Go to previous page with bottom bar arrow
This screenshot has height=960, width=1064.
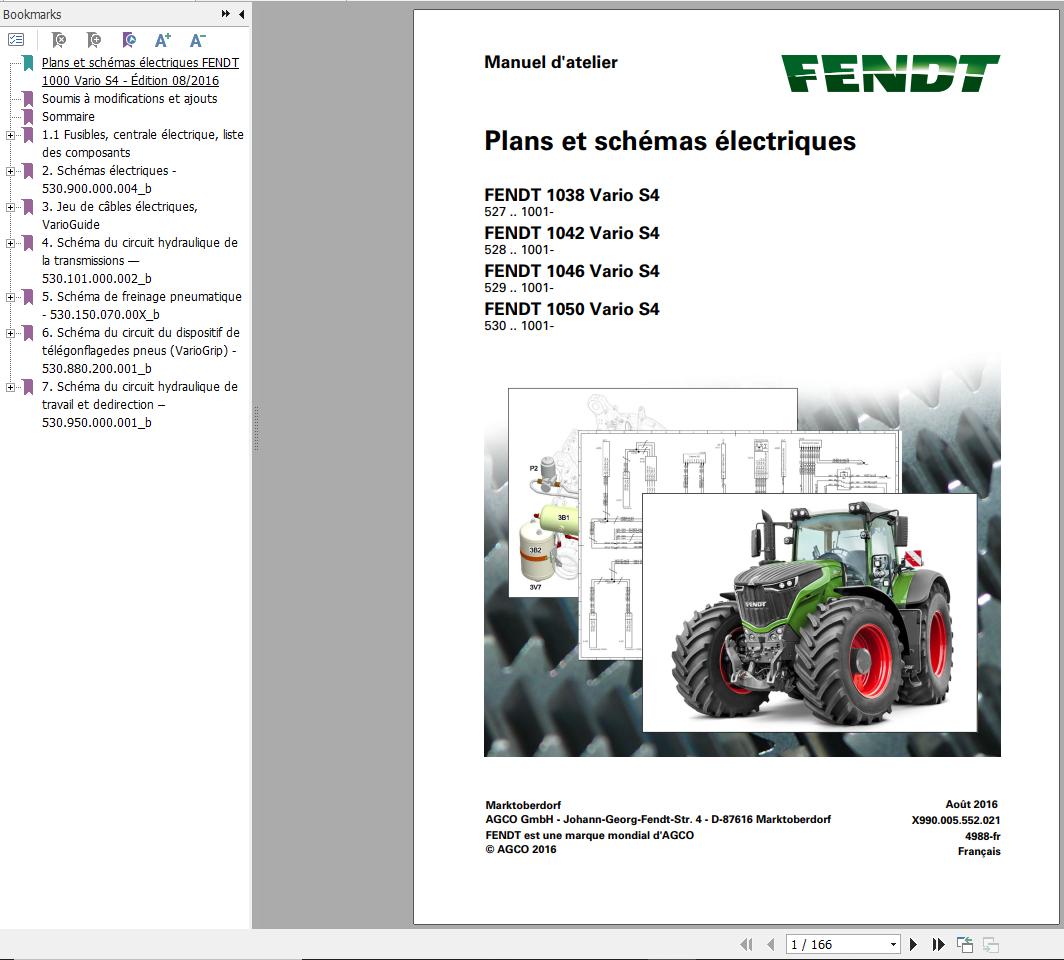click(x=770, y=944)
